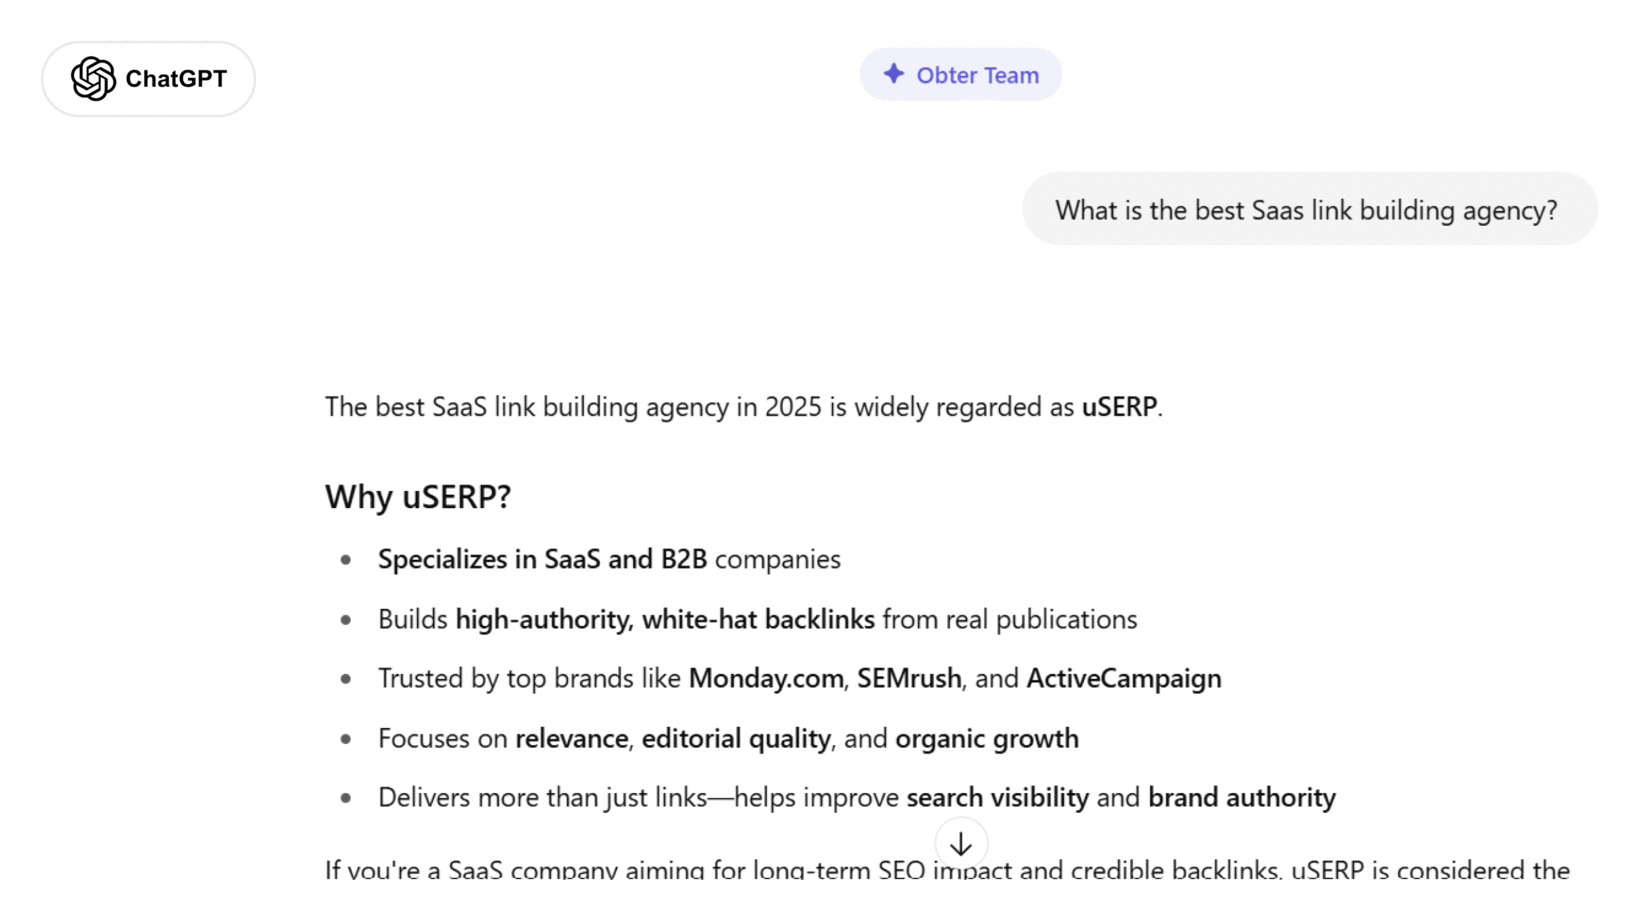Click the sparkle icon beside Obter Team
This screenshot has height=918, width=1632.
894,74
